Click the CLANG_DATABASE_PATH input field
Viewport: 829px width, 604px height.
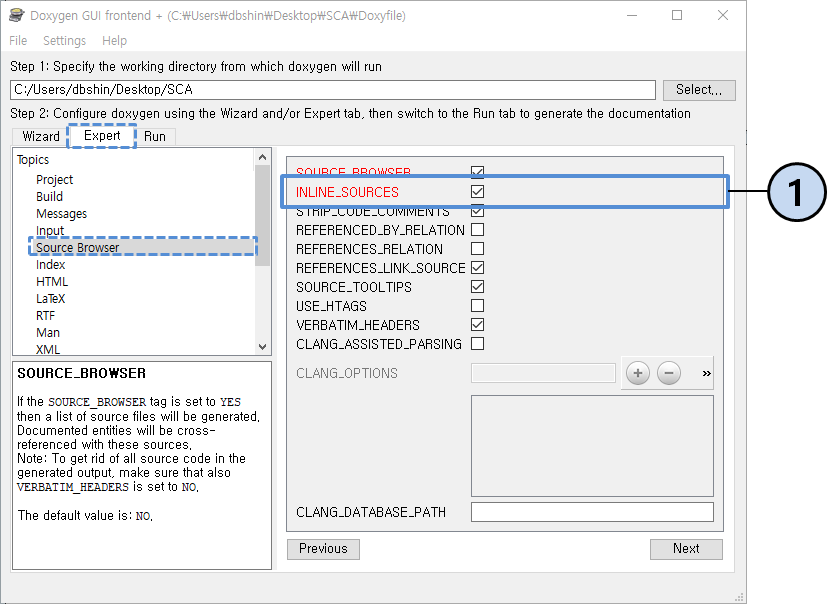(592, 512)
